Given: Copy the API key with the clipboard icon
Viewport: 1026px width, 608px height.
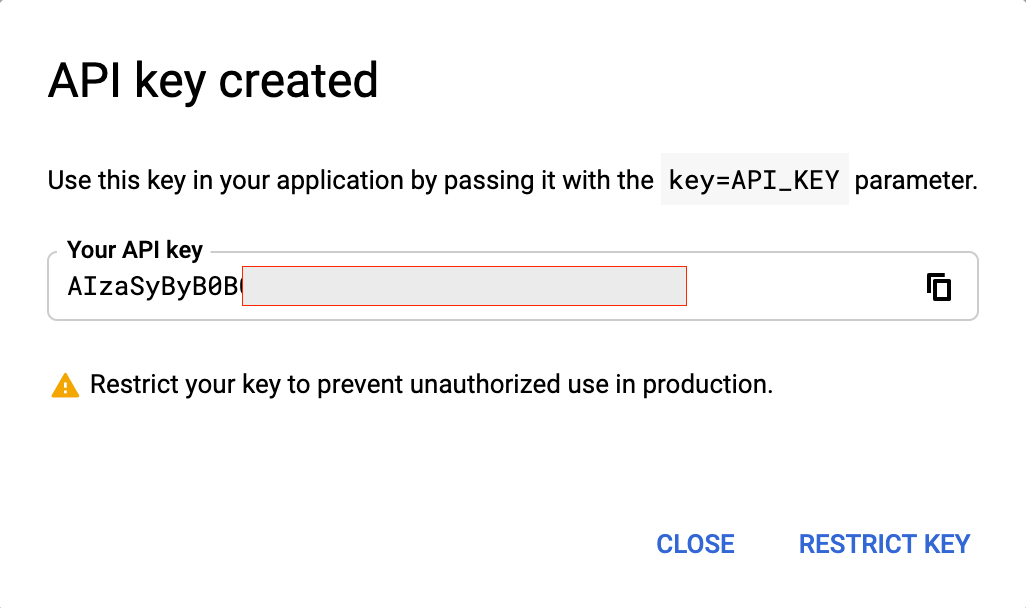Looking at the screenshot, I should 939,287.
